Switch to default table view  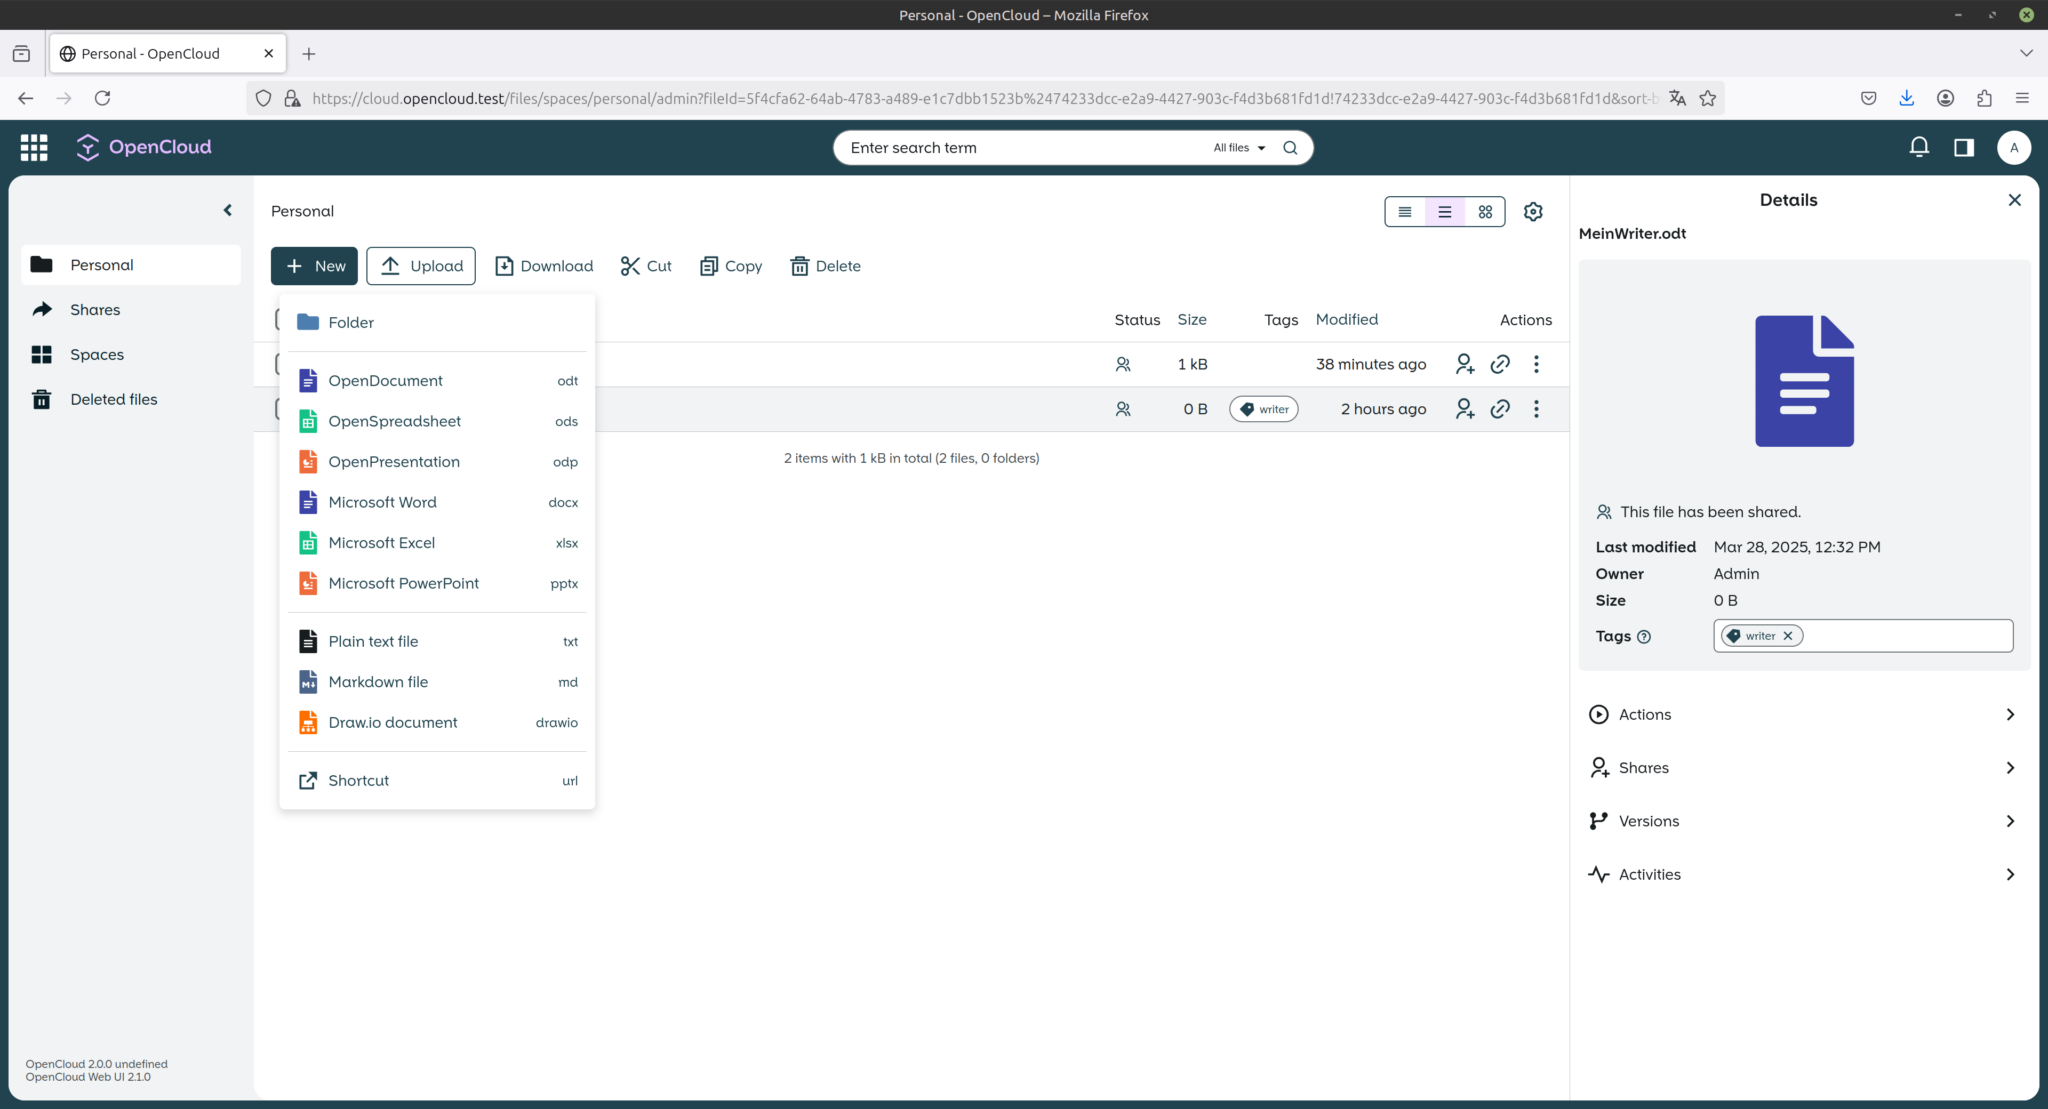[1445, 211]
